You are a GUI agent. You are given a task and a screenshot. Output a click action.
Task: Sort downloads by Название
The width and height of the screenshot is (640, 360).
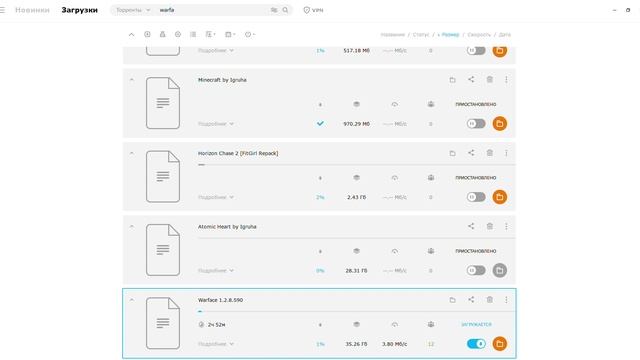393,35
